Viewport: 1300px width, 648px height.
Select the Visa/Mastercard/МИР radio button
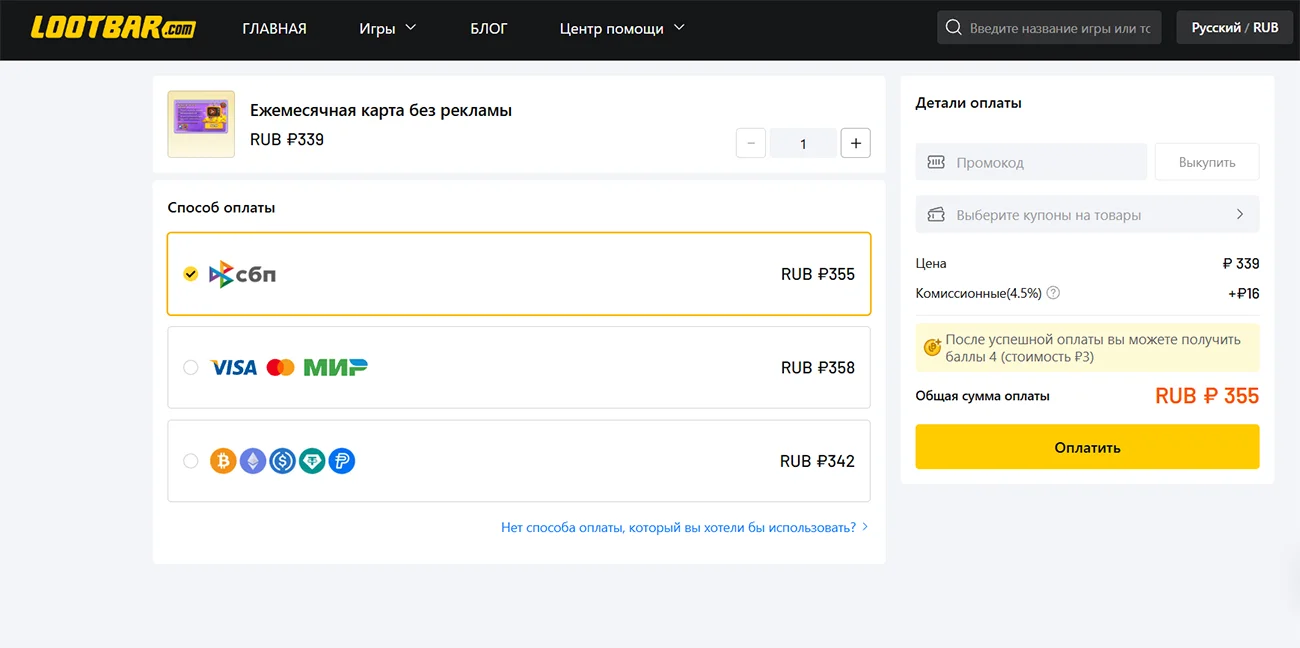pos(191,368)
